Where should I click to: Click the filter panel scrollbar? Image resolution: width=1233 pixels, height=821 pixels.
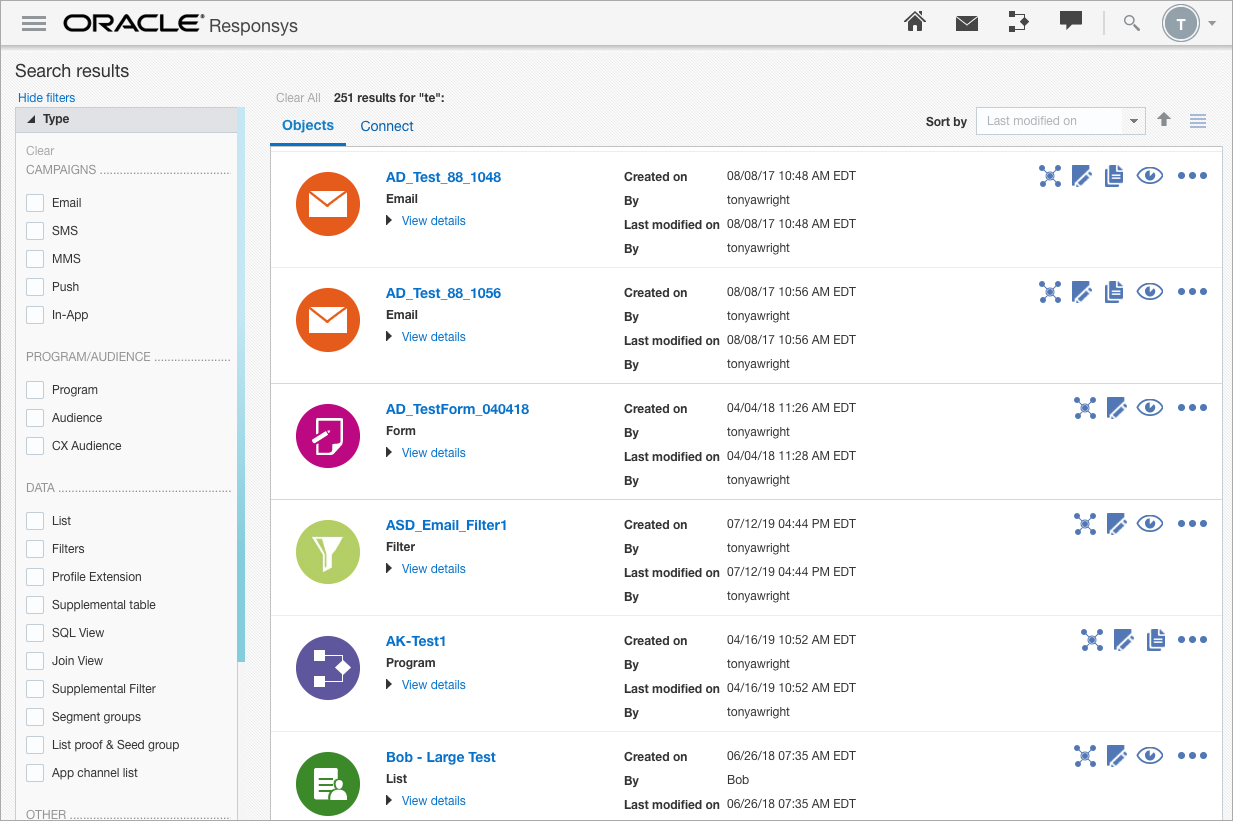tap(241, 385)
